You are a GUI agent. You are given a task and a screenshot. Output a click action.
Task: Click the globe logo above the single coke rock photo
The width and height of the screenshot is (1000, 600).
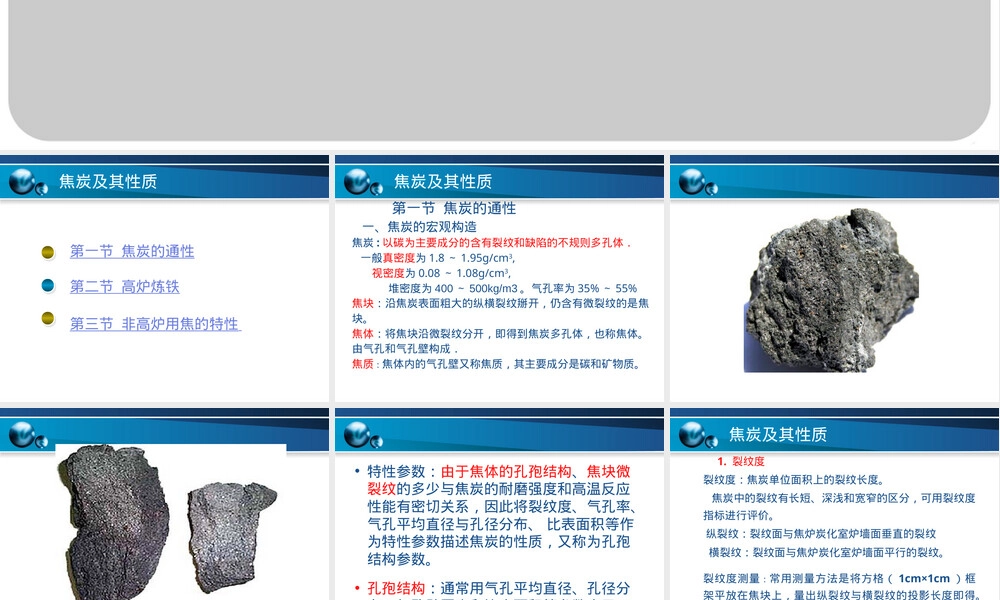(697, 182)
